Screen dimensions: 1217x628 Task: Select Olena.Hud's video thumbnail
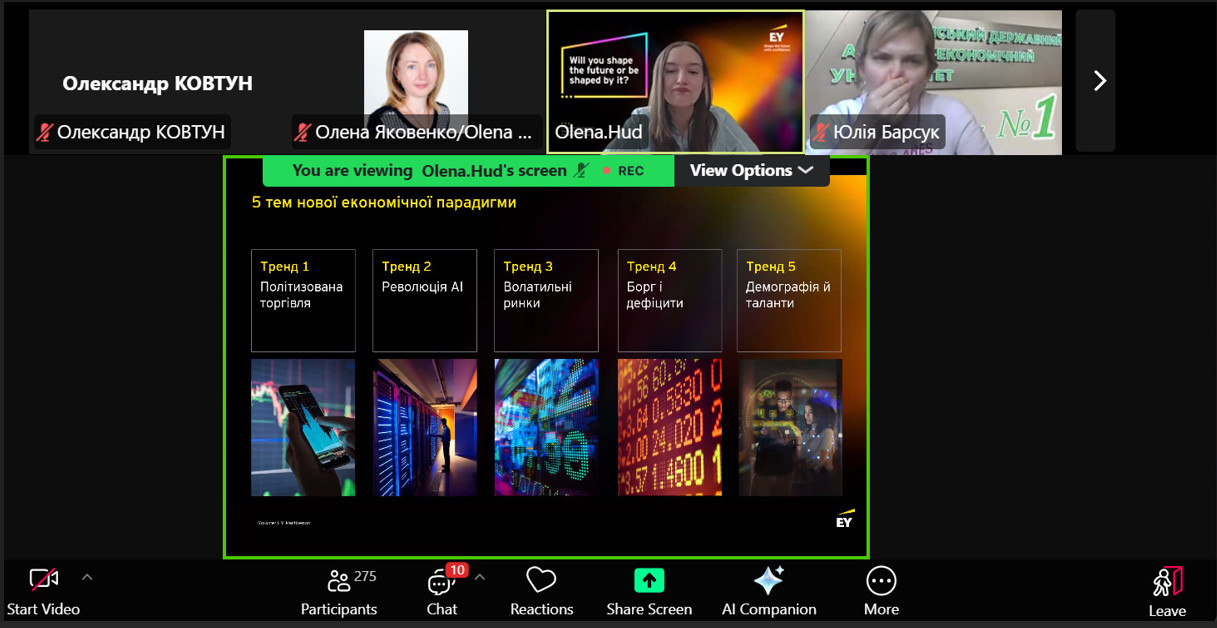click(x=675, y=82)
